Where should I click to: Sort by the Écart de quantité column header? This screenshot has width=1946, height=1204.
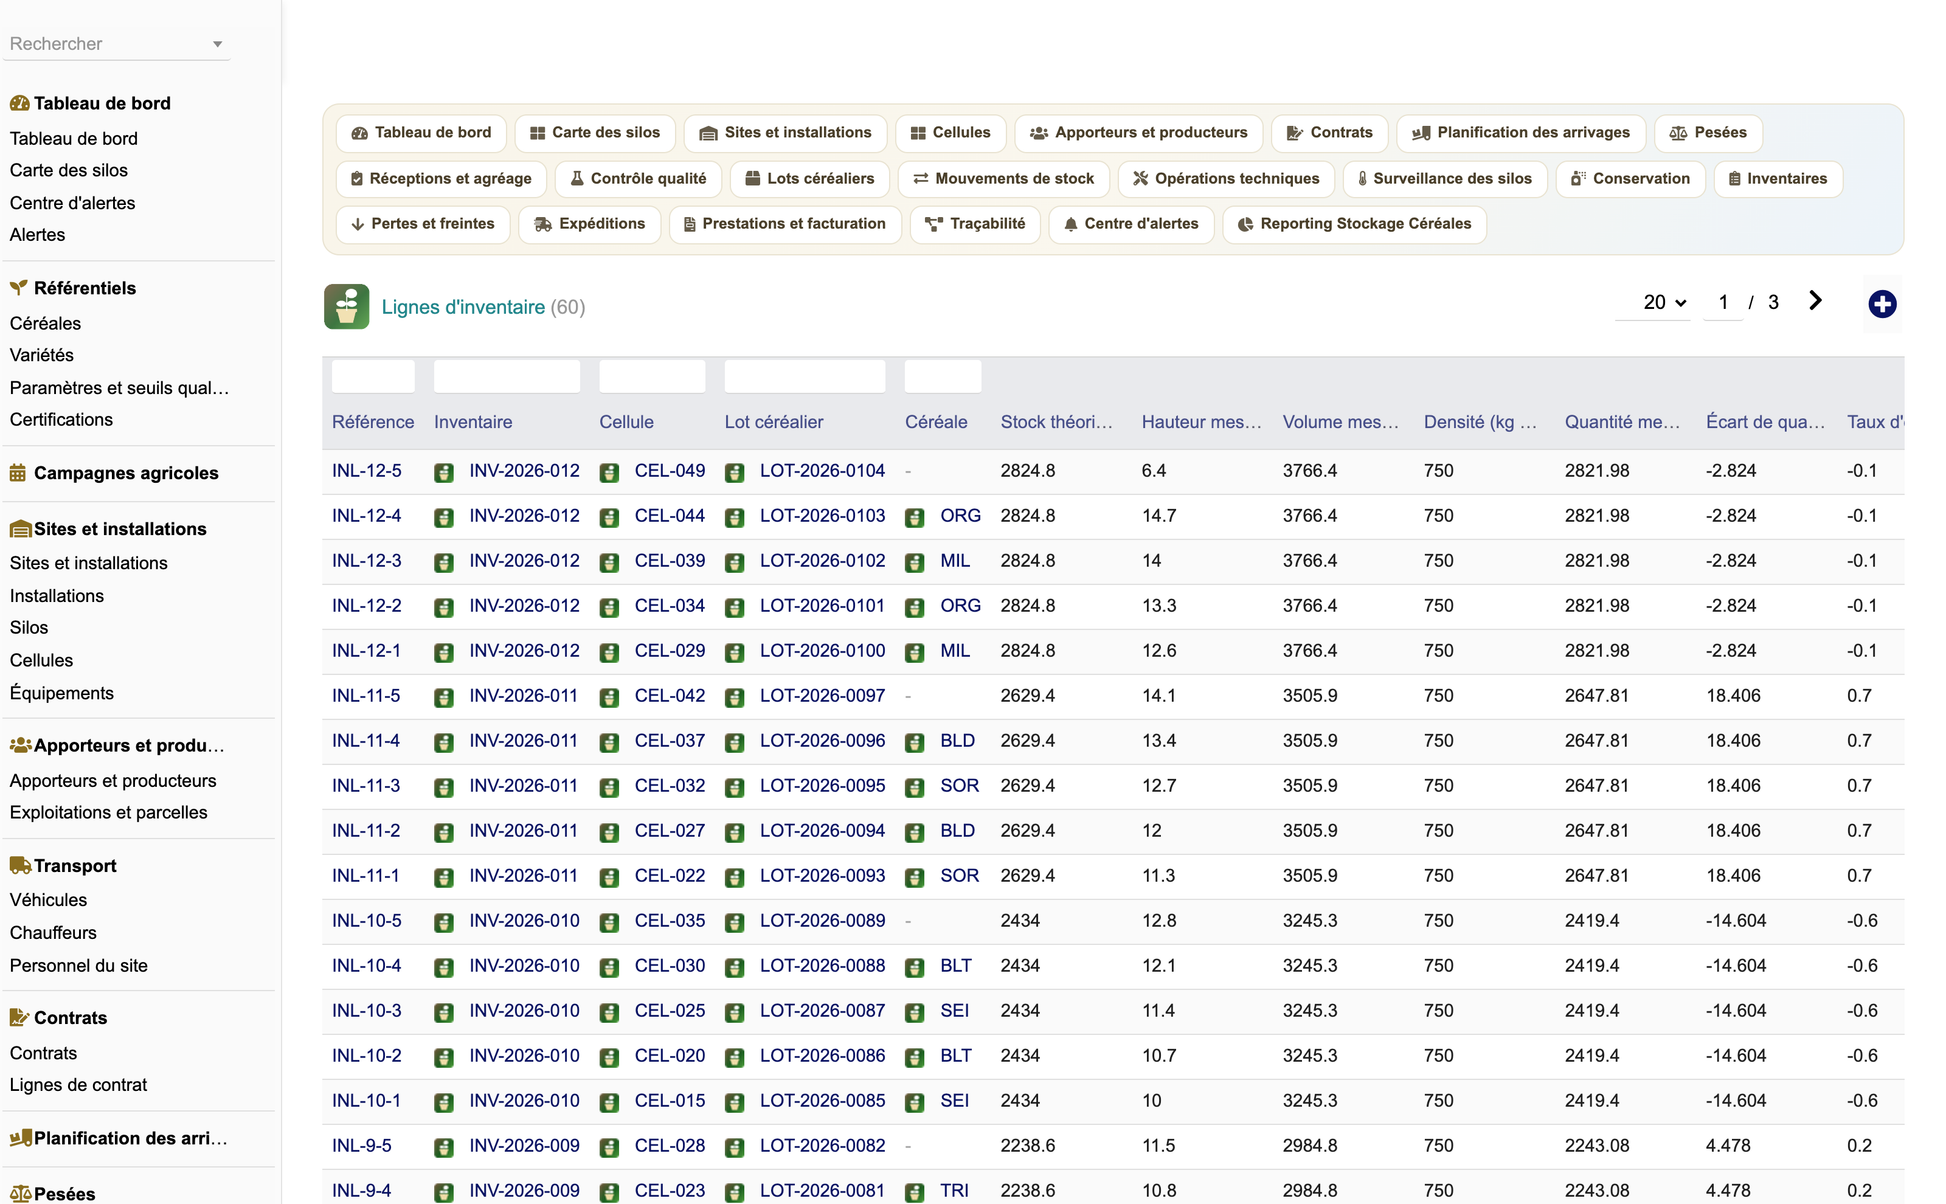pyautogui.click(x=1766, y=422)
